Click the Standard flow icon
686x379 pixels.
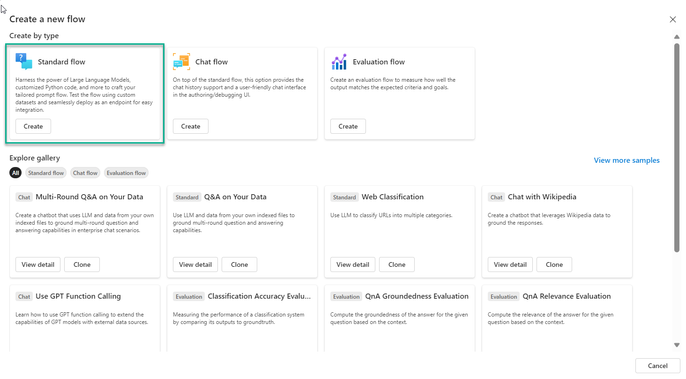pos(24,61)
